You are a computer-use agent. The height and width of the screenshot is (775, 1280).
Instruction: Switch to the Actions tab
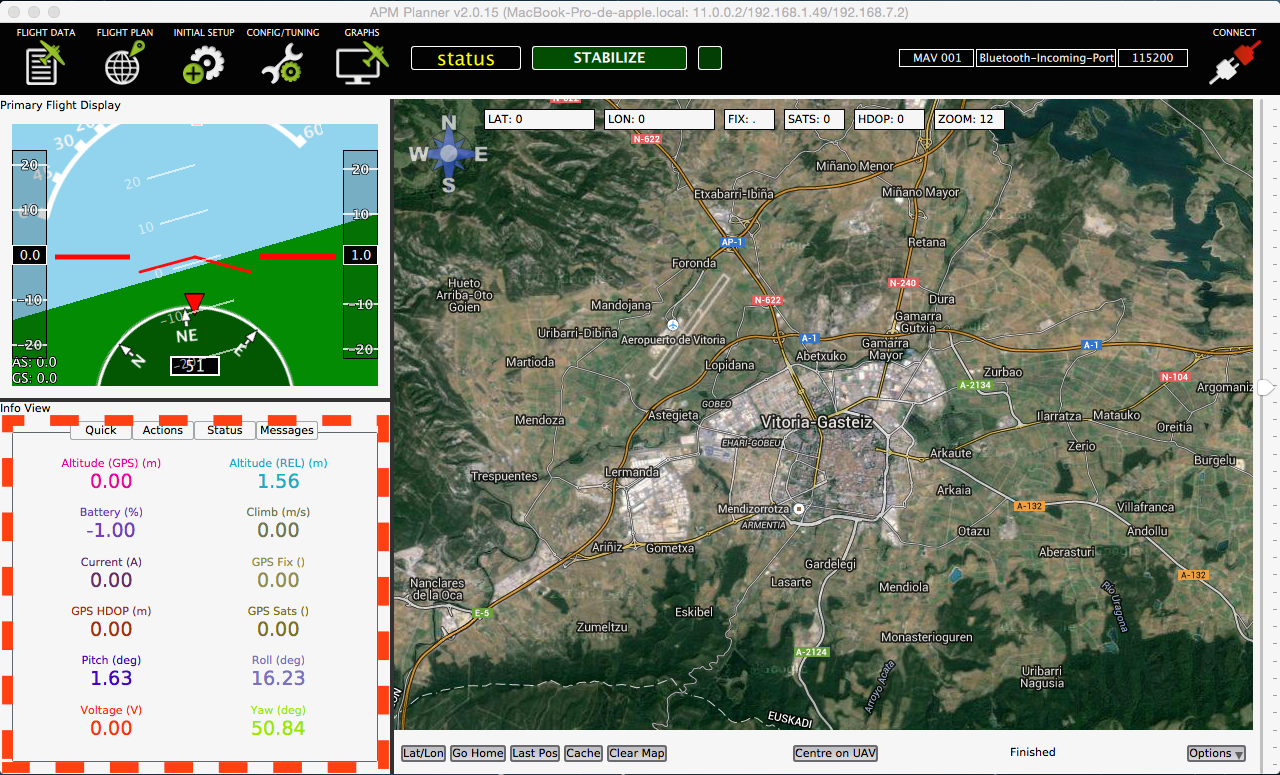click(x=163, y=430)
